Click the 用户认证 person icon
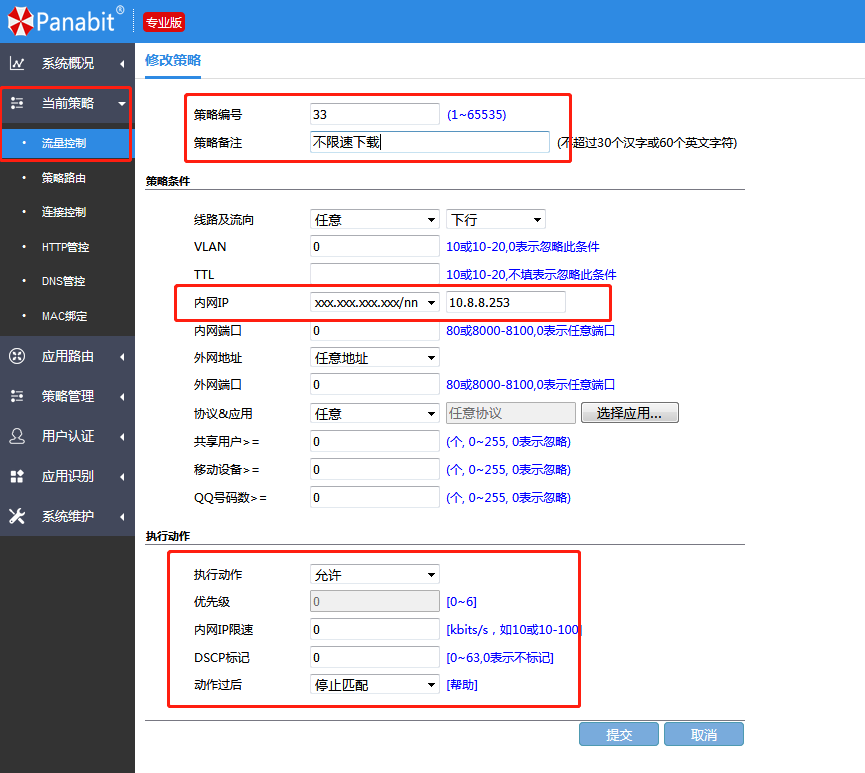865x773 pixels. click(x=17, y=436)
